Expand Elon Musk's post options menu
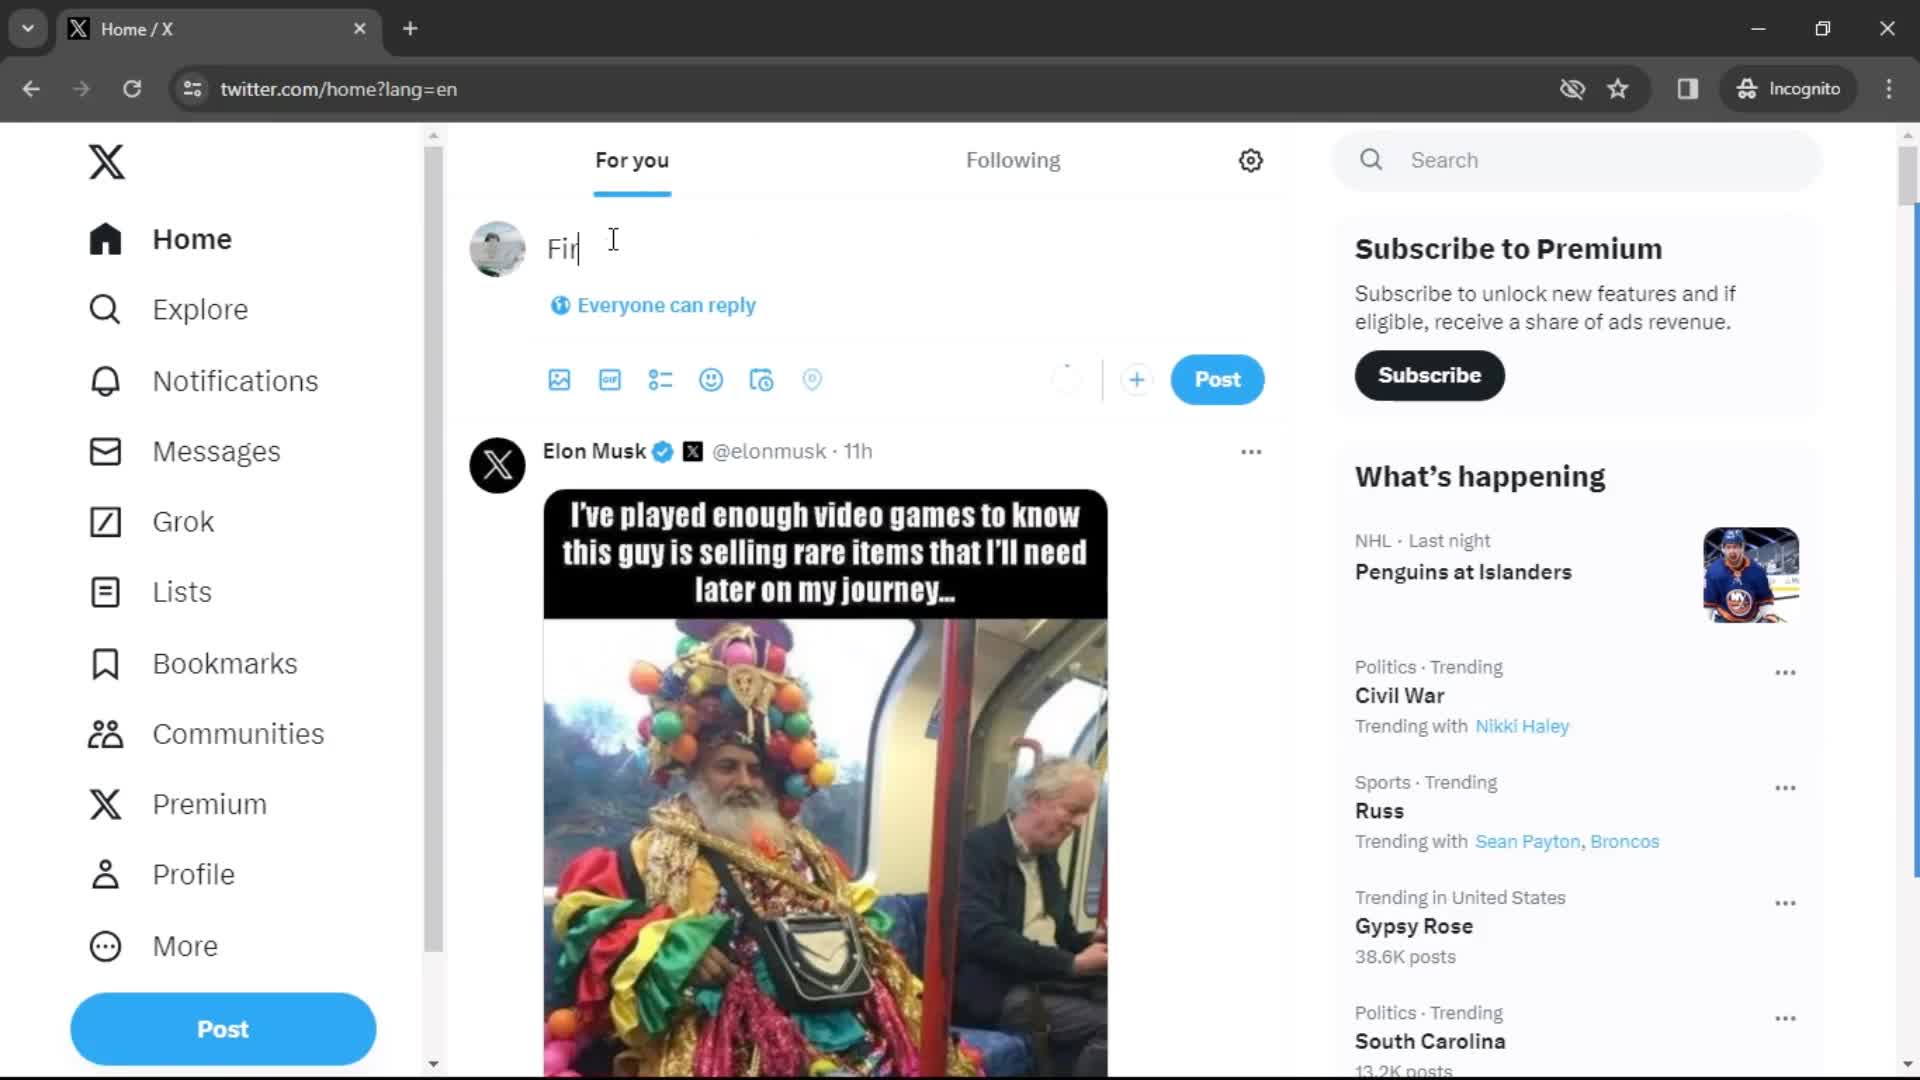1920x1080 pixels. [x=1251, y=451]
